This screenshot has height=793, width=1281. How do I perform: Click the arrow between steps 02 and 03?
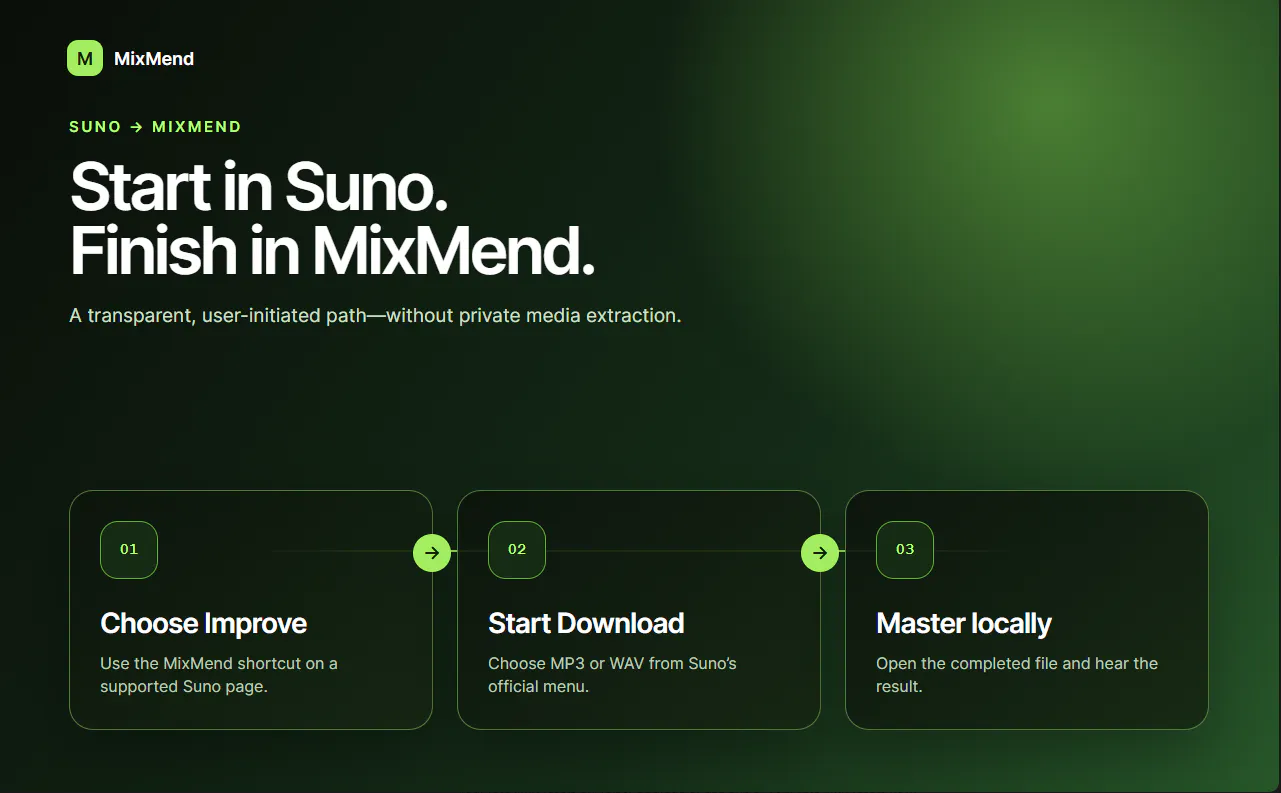[820, 552]
